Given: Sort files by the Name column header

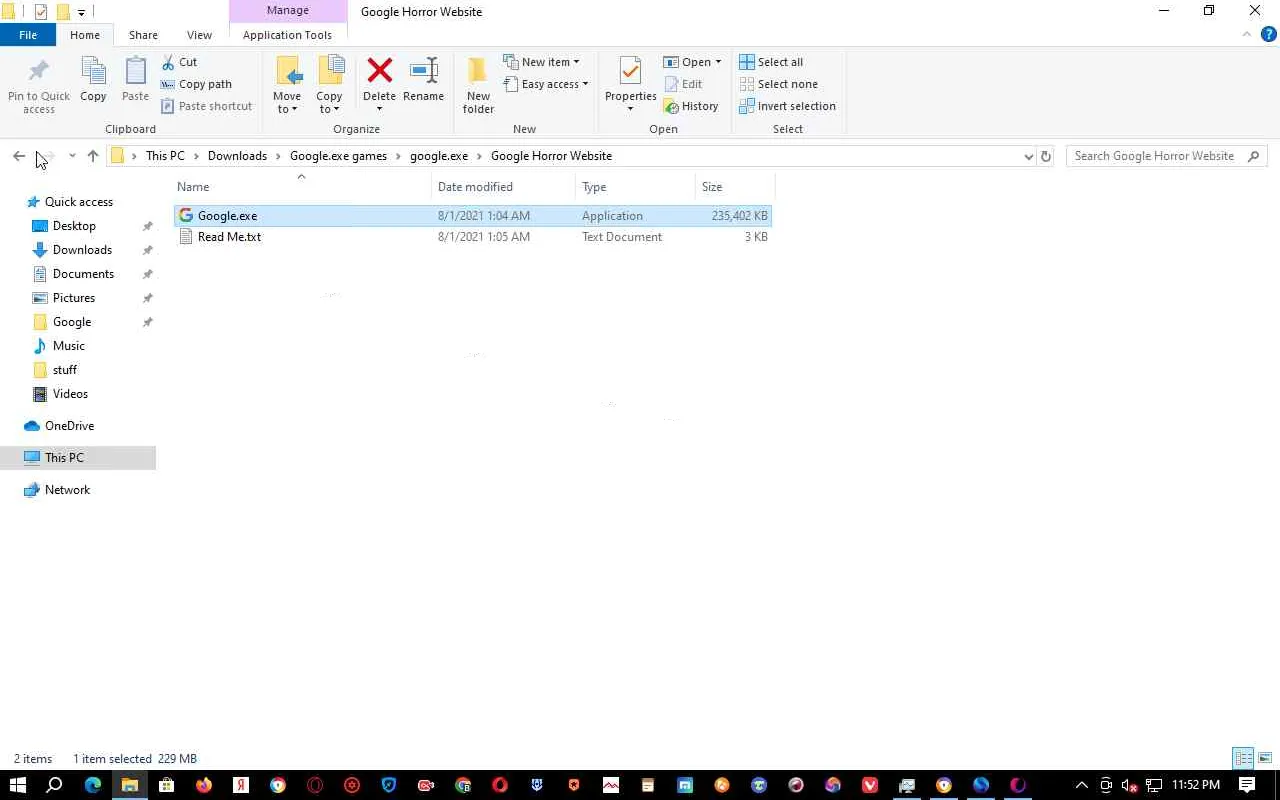Looking at the screenshot, I should [x=303, y=187].
